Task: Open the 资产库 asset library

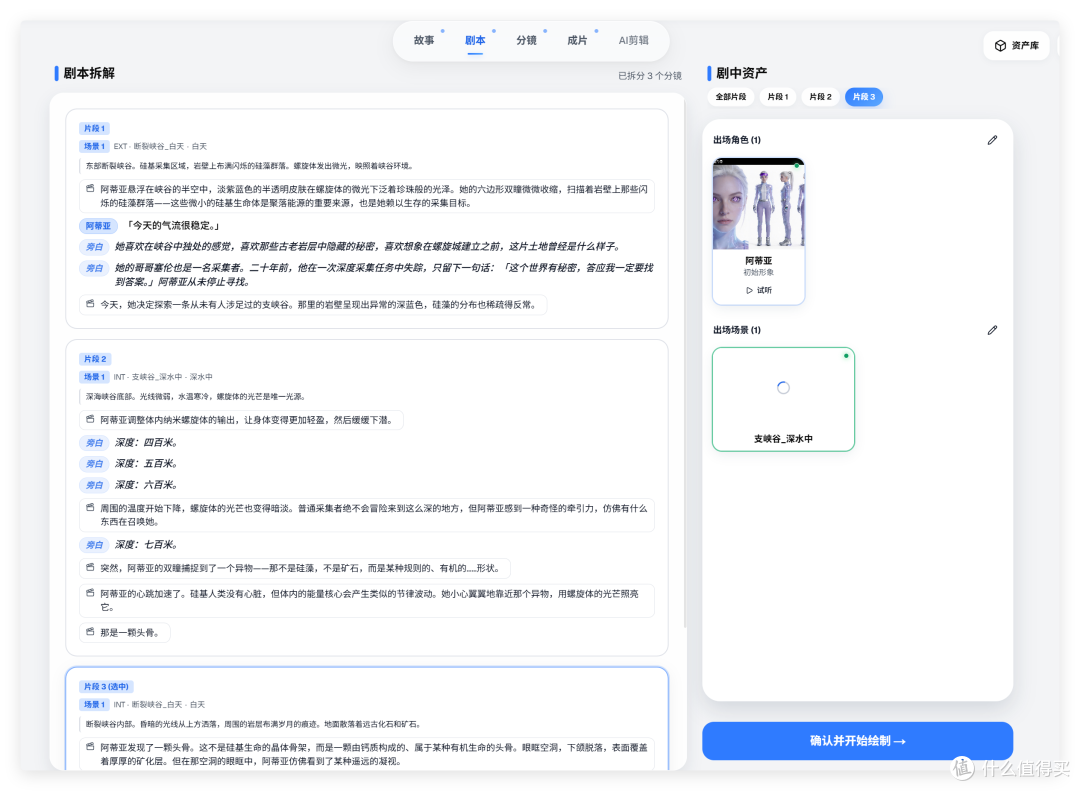Action: [x=1016, y=45]
